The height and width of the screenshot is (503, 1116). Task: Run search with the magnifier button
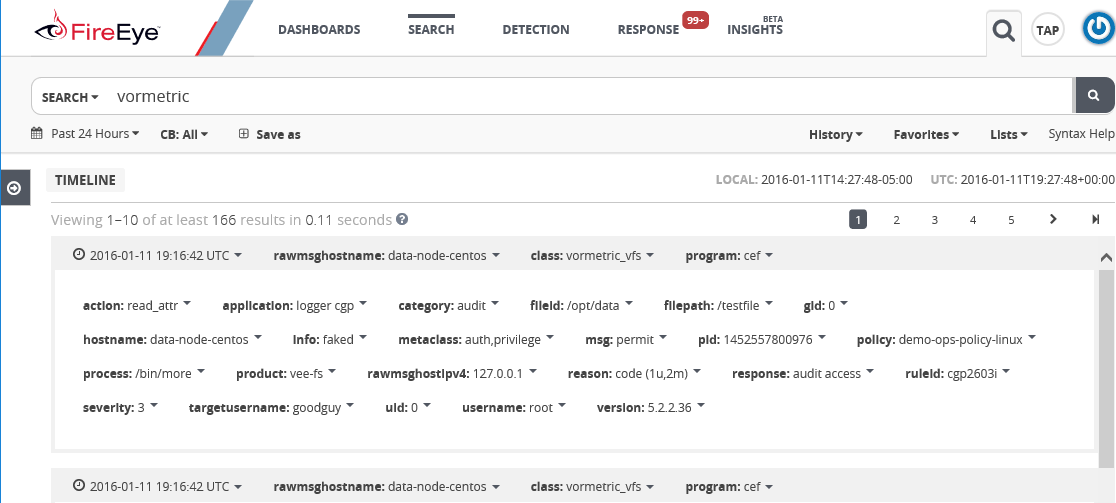pyautogui.click(x=1094, y=95)
